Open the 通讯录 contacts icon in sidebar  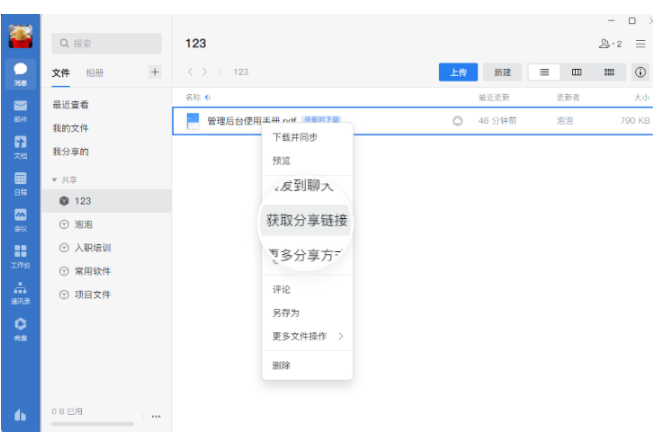(x=20, y=291)
